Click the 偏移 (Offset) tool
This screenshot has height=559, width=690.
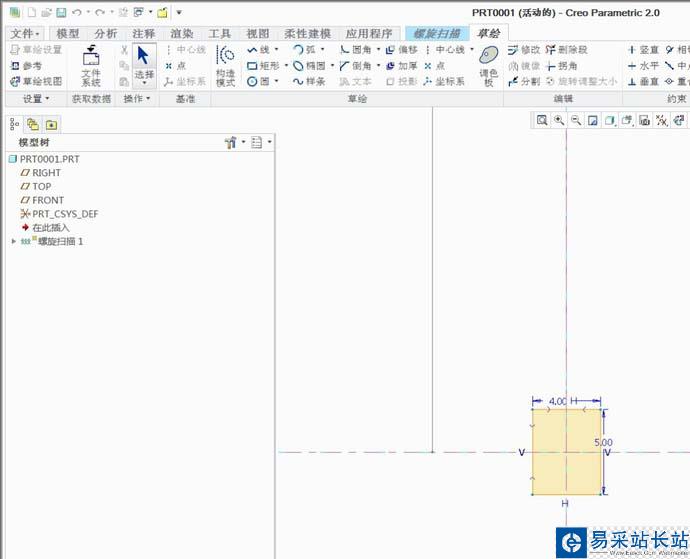tap(402, 50)
